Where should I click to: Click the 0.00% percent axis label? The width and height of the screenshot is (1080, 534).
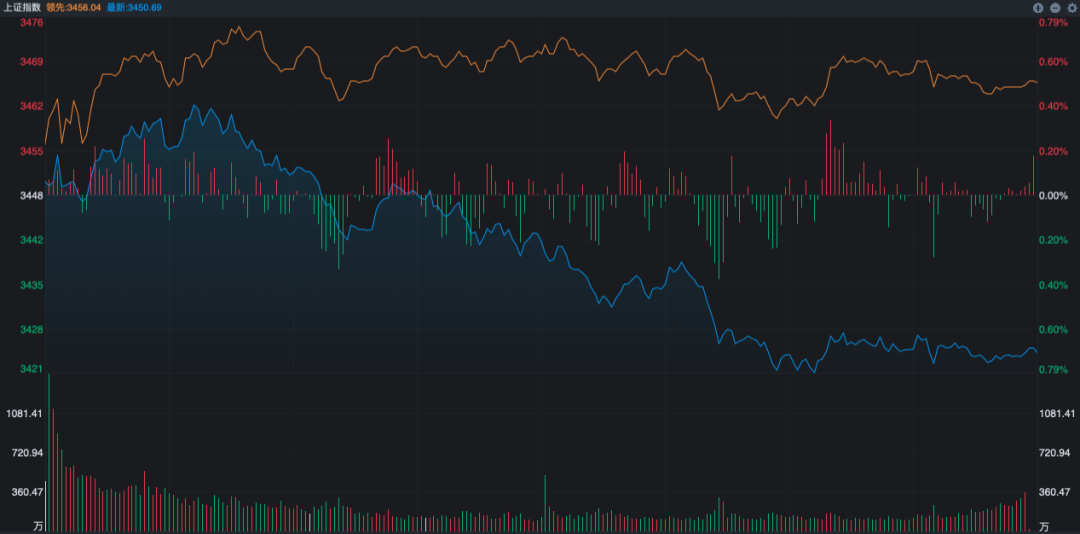1053,196
